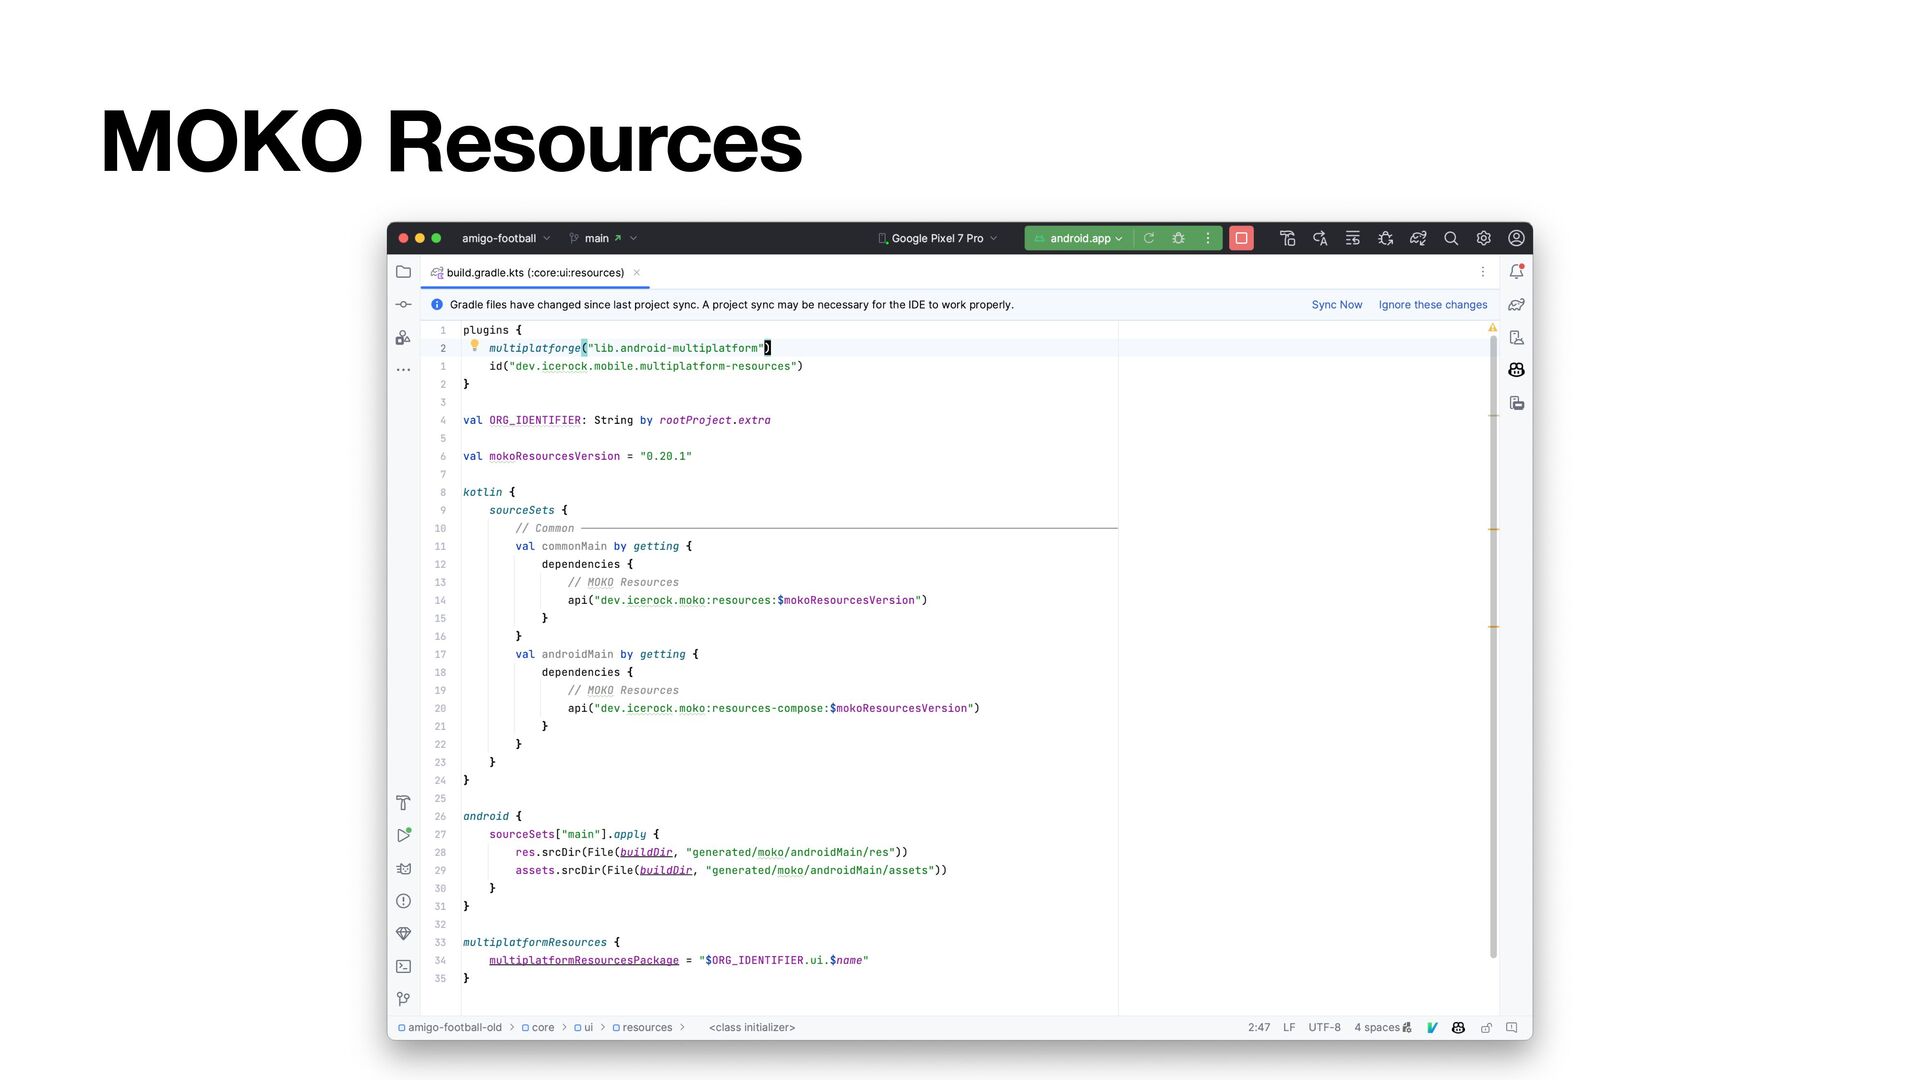The height and width of the screenshot is (1080, 1920).
Task: Show more tool windows (three dots) in left sidebar
Action: coord(403,370)
